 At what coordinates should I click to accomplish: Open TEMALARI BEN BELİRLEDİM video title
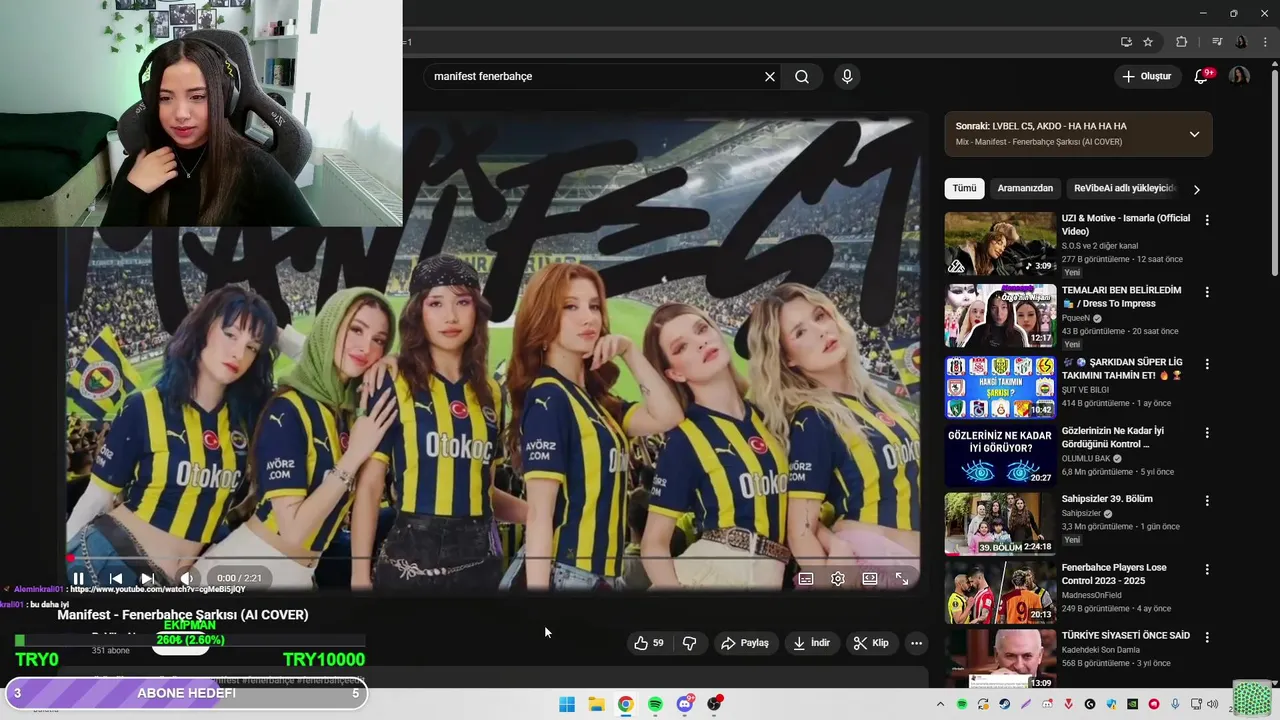click(1121, 297)
